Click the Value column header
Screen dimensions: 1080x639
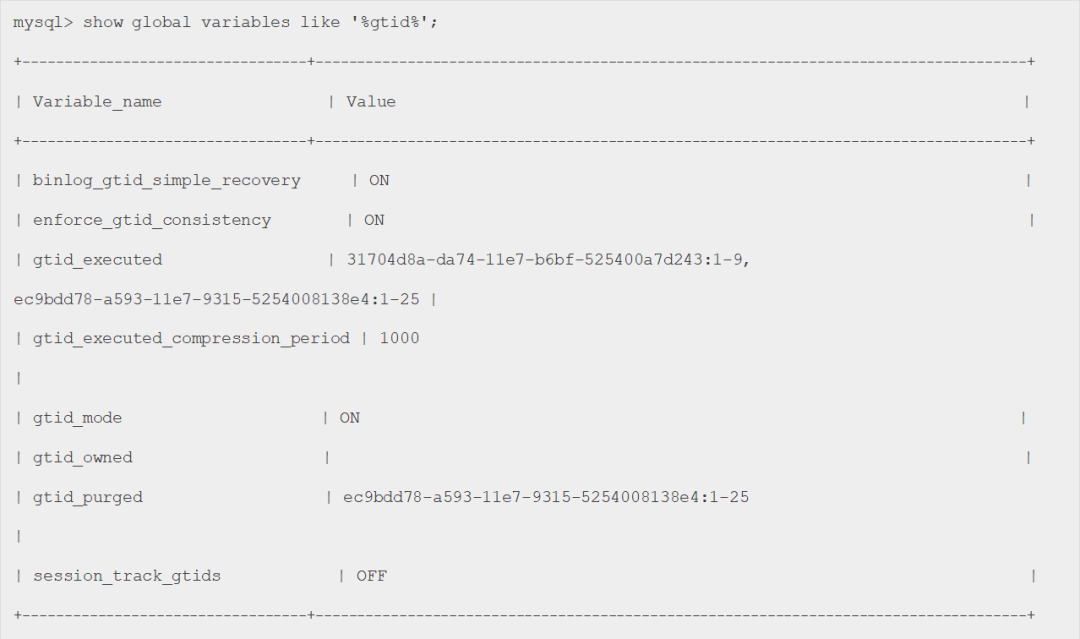(371, 101)
